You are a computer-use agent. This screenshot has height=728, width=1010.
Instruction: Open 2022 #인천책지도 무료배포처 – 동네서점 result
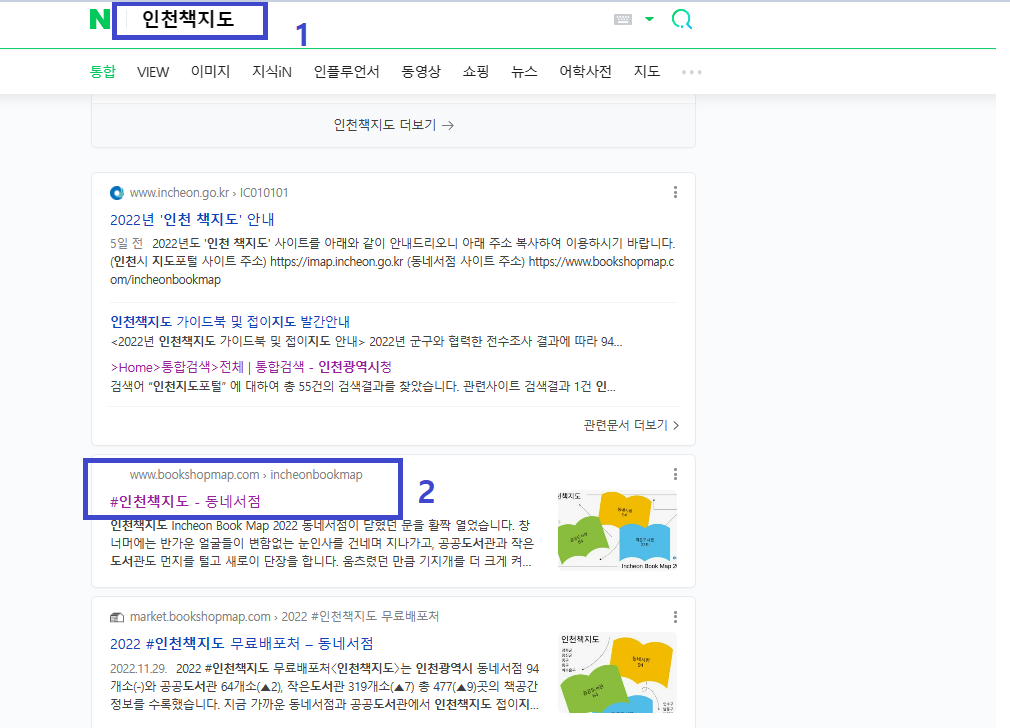tap(242, 644)
